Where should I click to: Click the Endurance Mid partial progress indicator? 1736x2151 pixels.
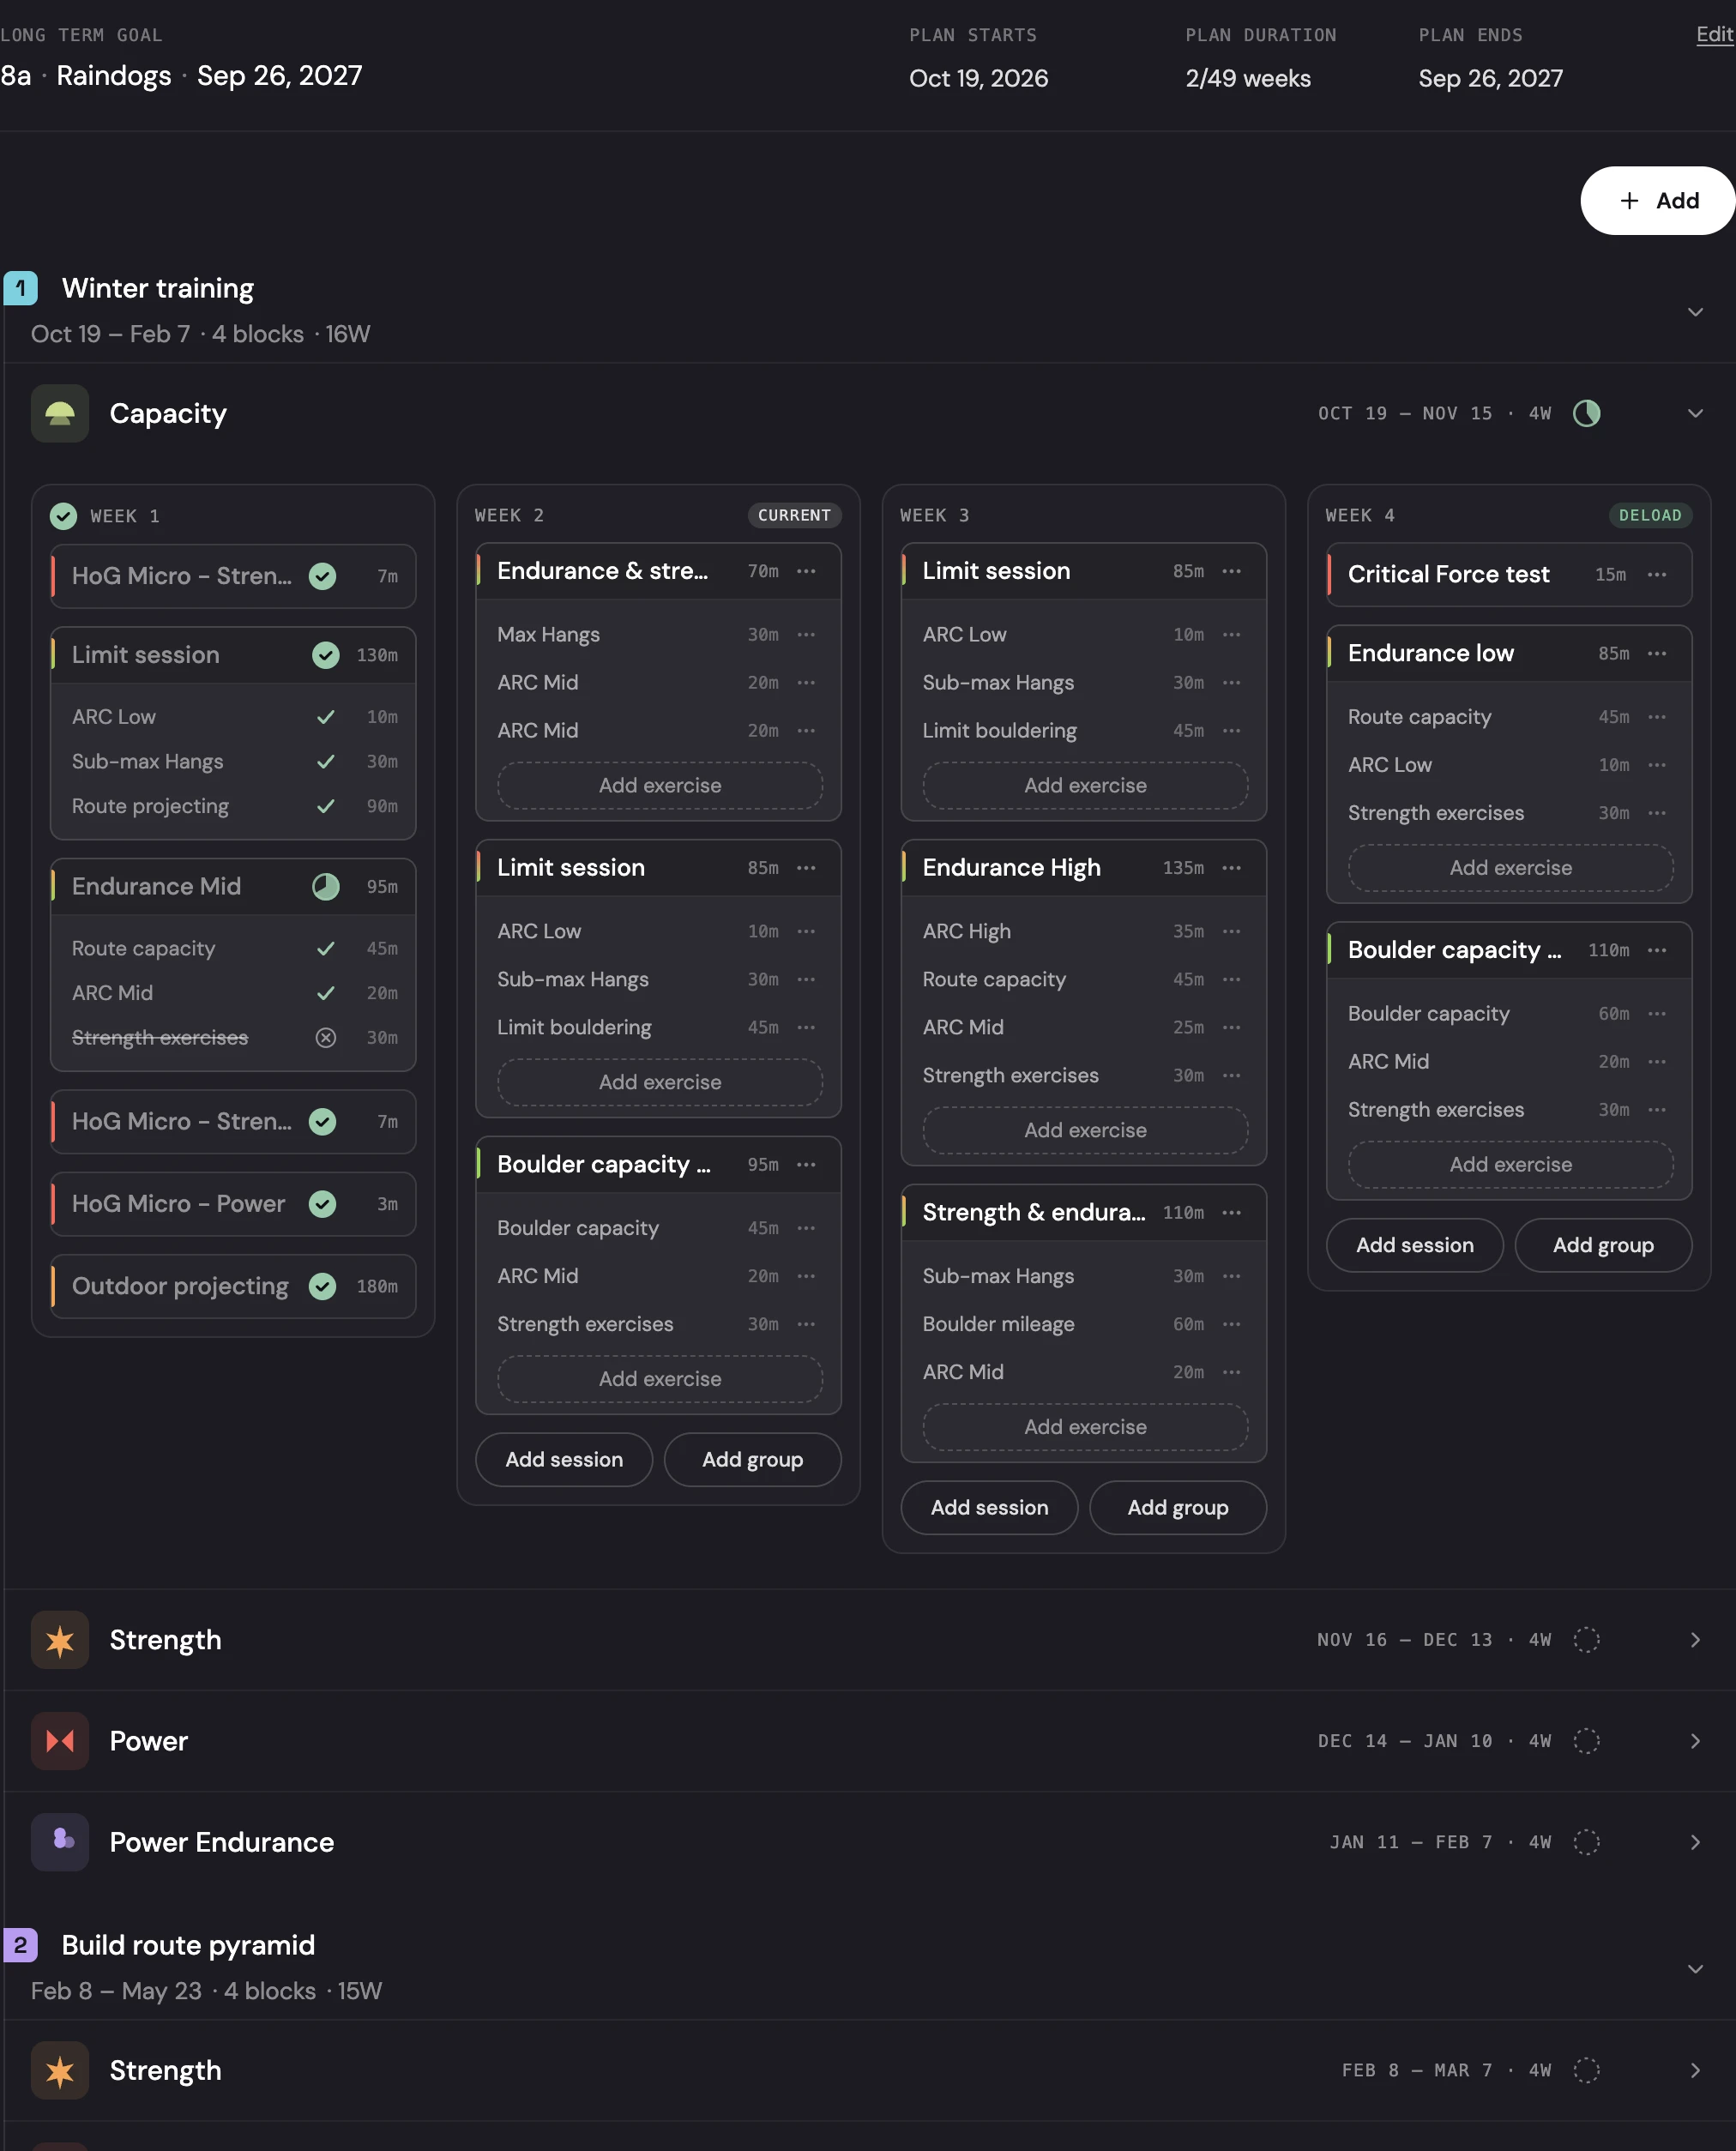(x=326, y=887)
